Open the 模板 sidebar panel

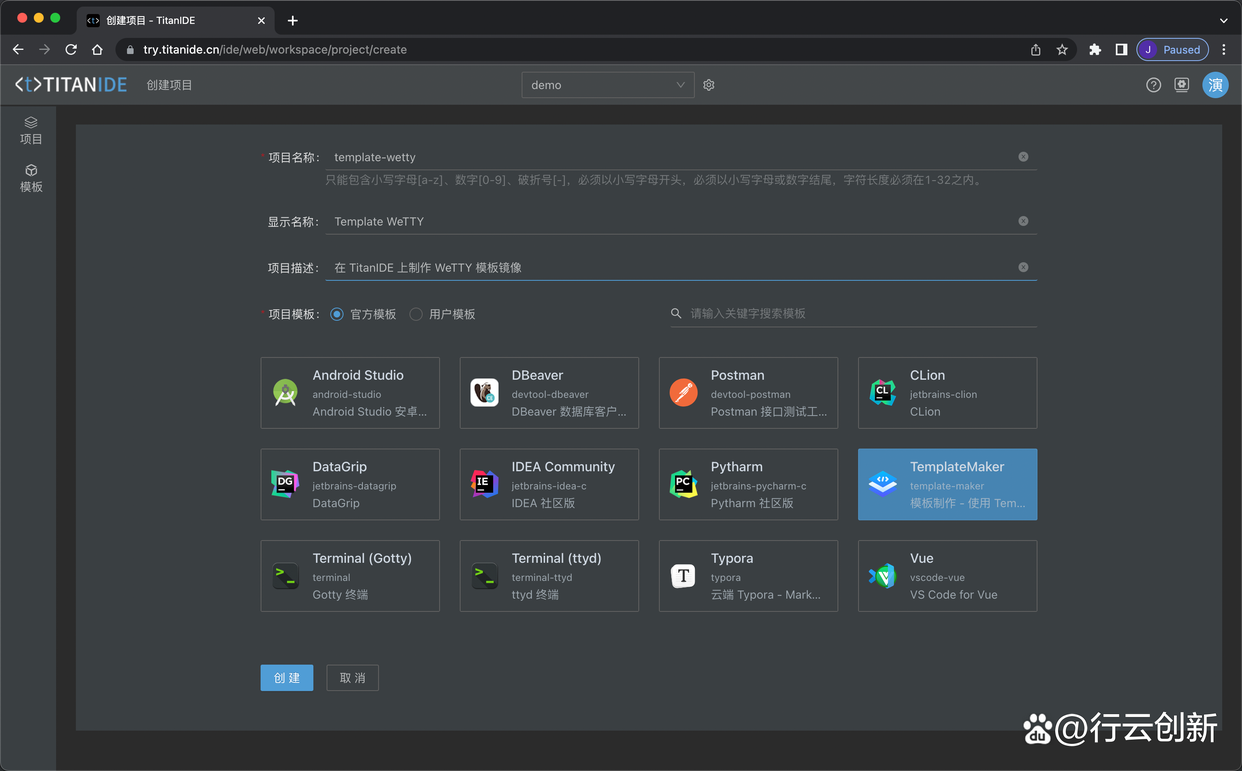(31, 177)
